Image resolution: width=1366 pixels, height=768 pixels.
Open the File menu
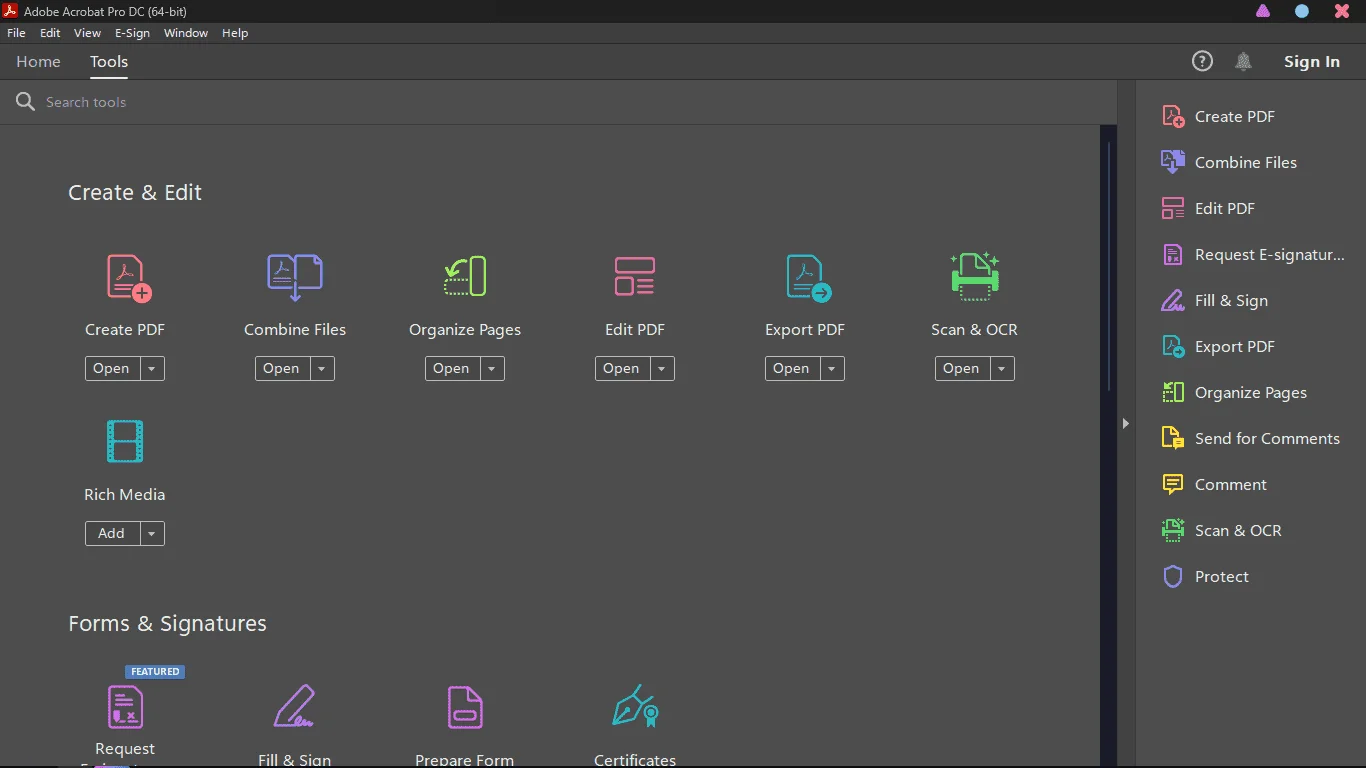coord(16,33)
